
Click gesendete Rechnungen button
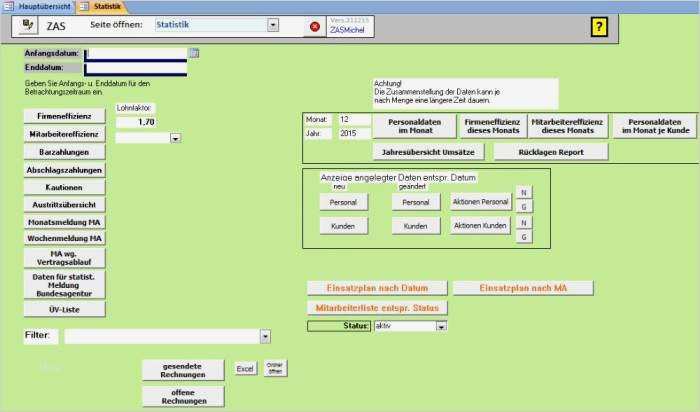[183, 370]
